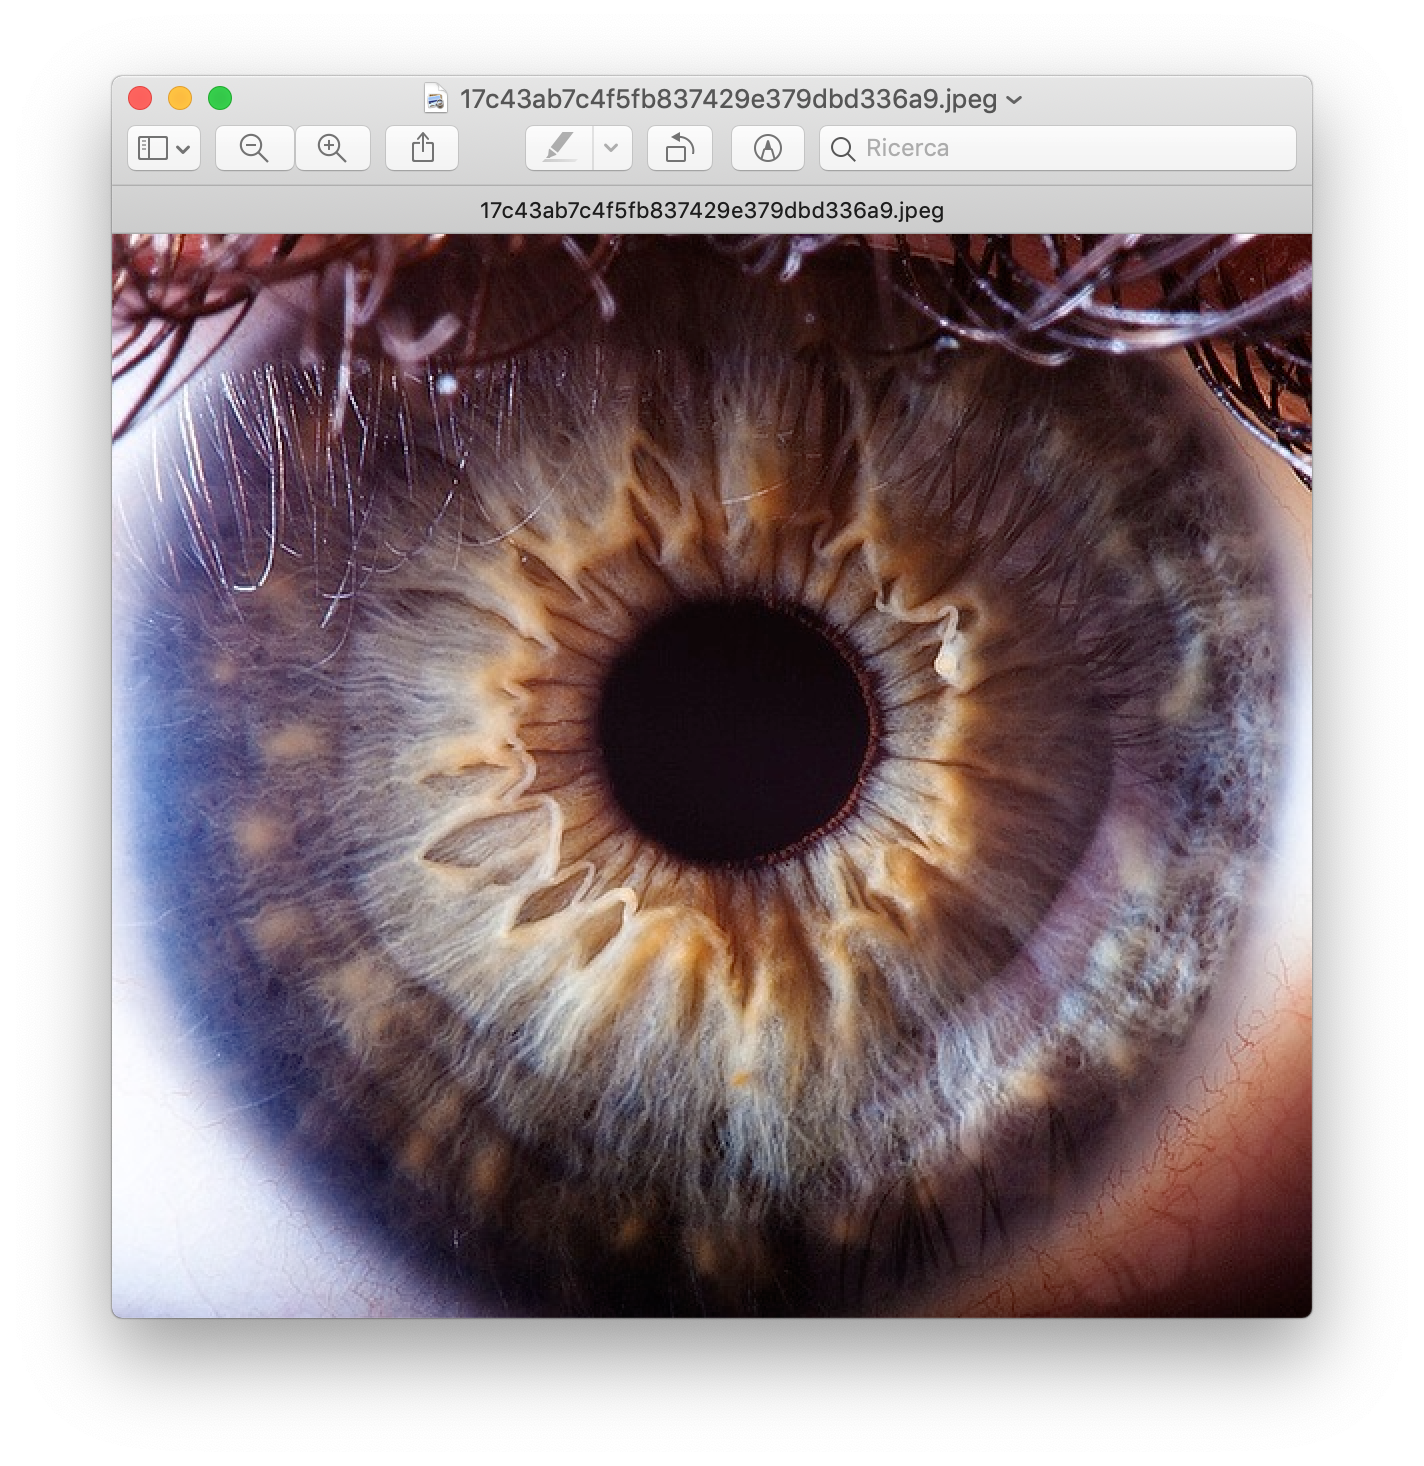Image resolution: width=1424 pixels, height=1466 pixels.
Task: Click the eye photo in the viewer
Action: point(712,776)
